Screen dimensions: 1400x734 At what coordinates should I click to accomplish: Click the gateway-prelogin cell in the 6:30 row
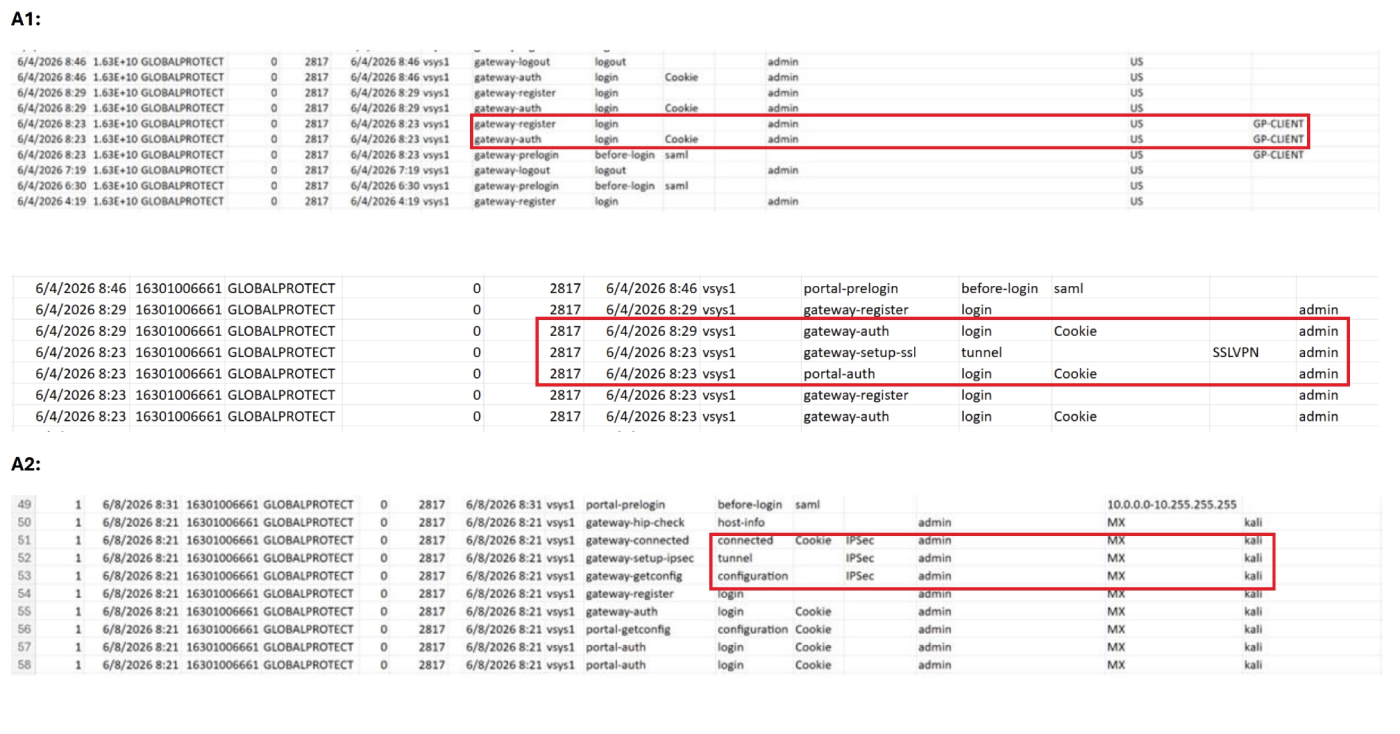coord(516,186)
